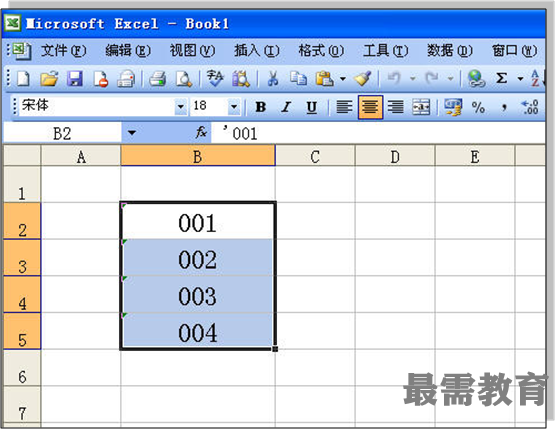Screen dimensions: 555x429
Task: Open the 格式(O) menu
Action: [321, 51]
